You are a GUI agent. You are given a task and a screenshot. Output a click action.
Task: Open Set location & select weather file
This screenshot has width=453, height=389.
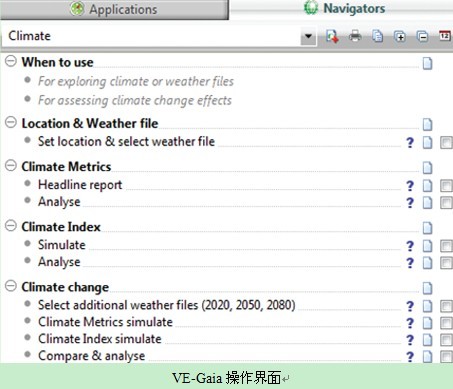[126, 141]
